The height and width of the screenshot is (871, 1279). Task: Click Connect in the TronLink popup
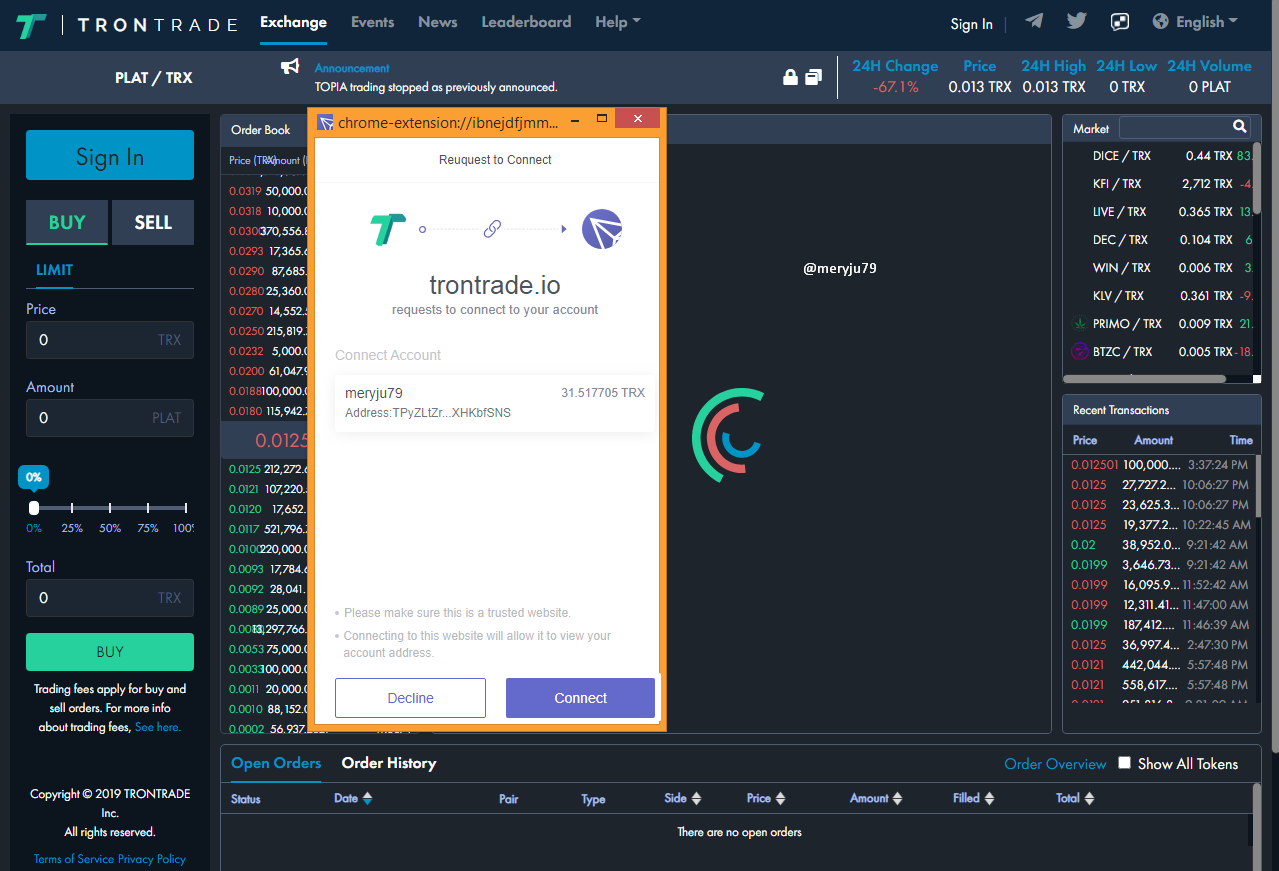point(580,698)
